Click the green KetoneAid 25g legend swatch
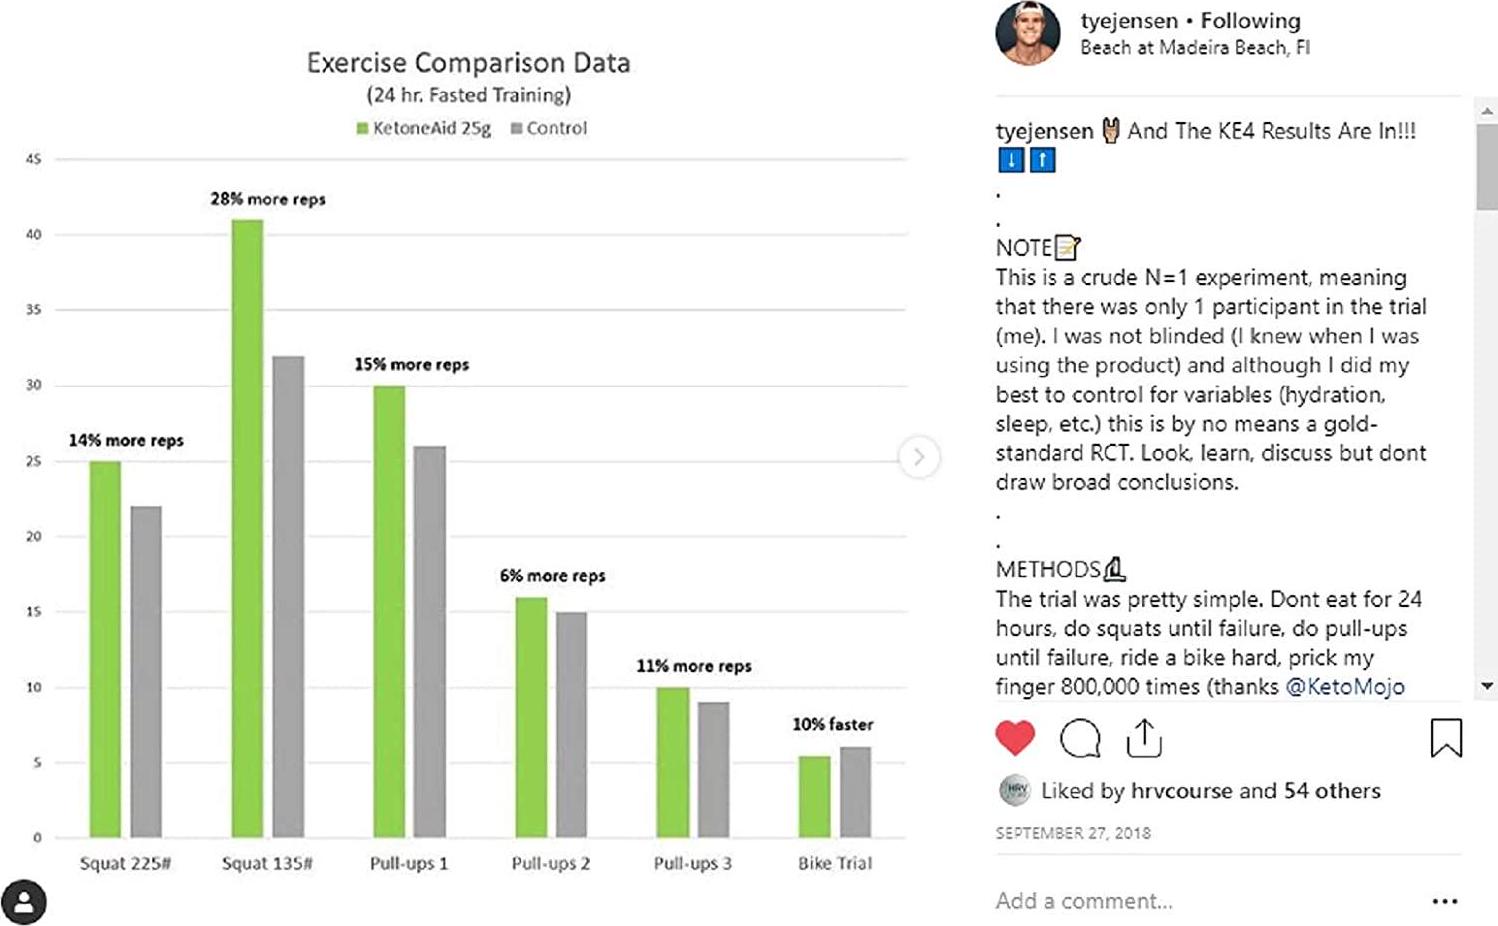This screenshot has width=1498, height=926. 363,129
